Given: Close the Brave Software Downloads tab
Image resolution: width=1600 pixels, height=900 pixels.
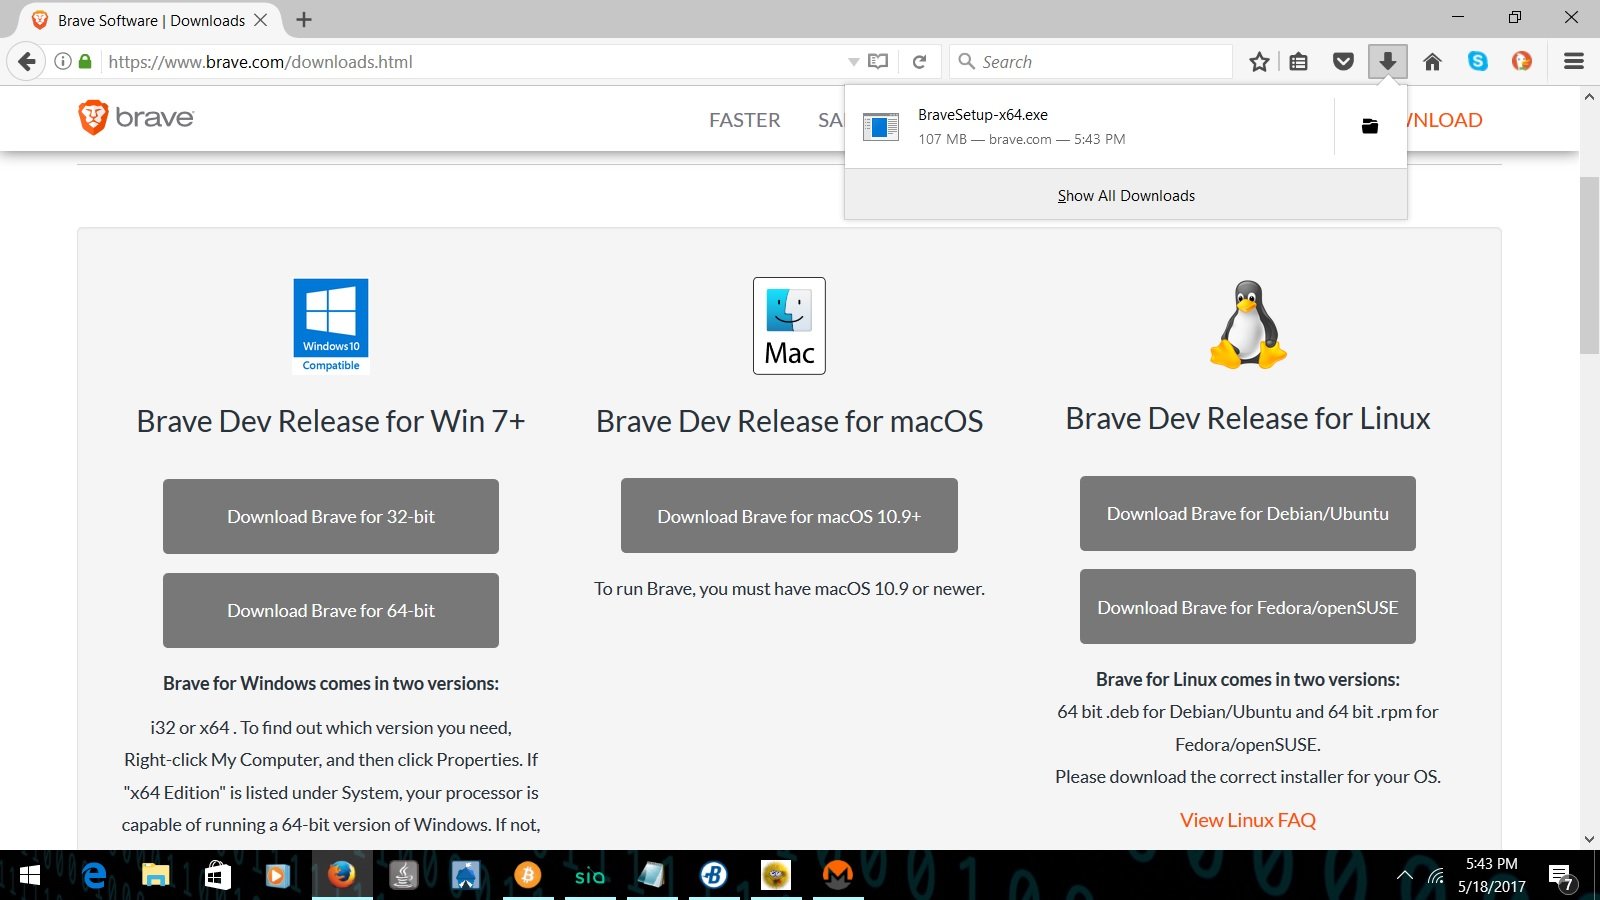Looking at the screenshot, I should pyautogui.click(x=260, y=20).
